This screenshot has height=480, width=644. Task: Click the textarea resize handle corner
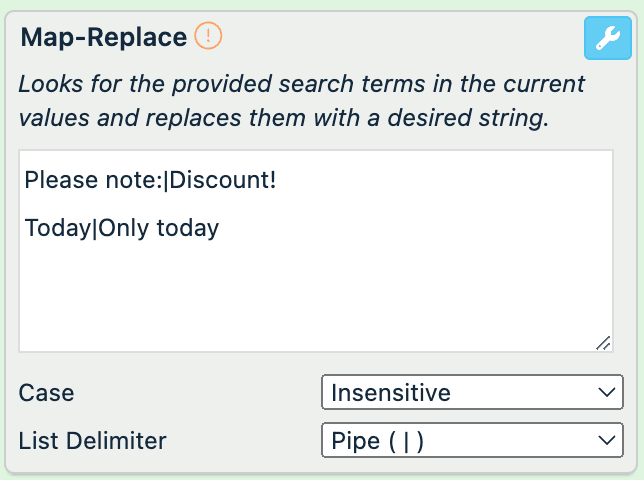pyautogui.click(x=603, y=342)
